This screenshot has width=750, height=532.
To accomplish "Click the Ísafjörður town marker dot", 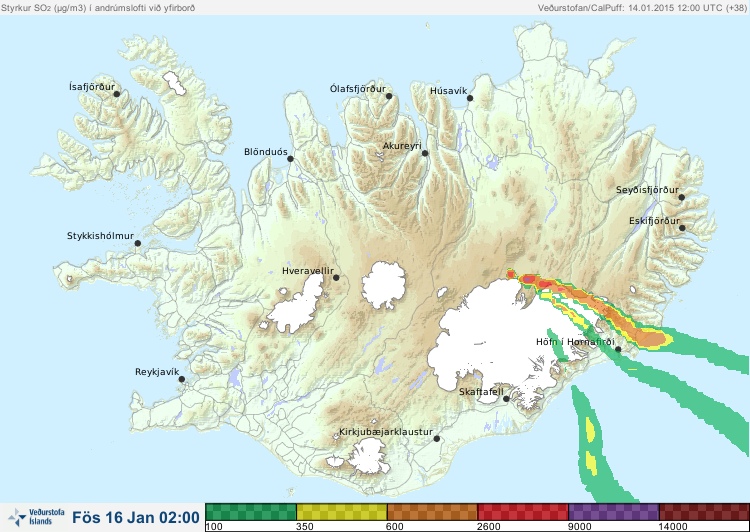I will pyautogui.click(x=116, y=94).
